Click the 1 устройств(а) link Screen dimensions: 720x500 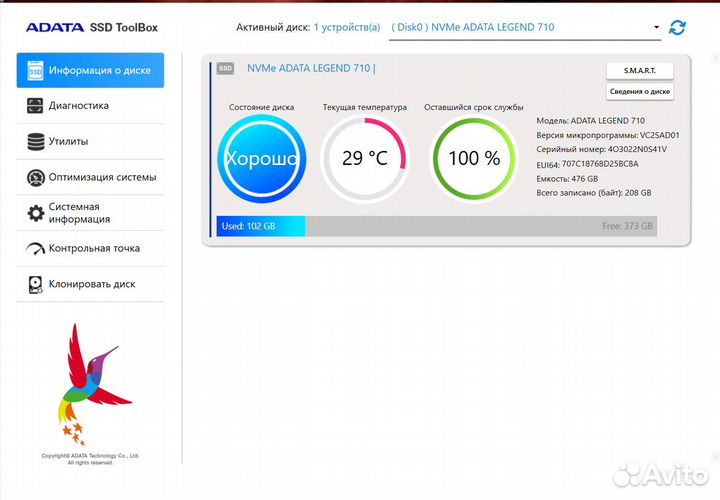[x=347, y=28]
